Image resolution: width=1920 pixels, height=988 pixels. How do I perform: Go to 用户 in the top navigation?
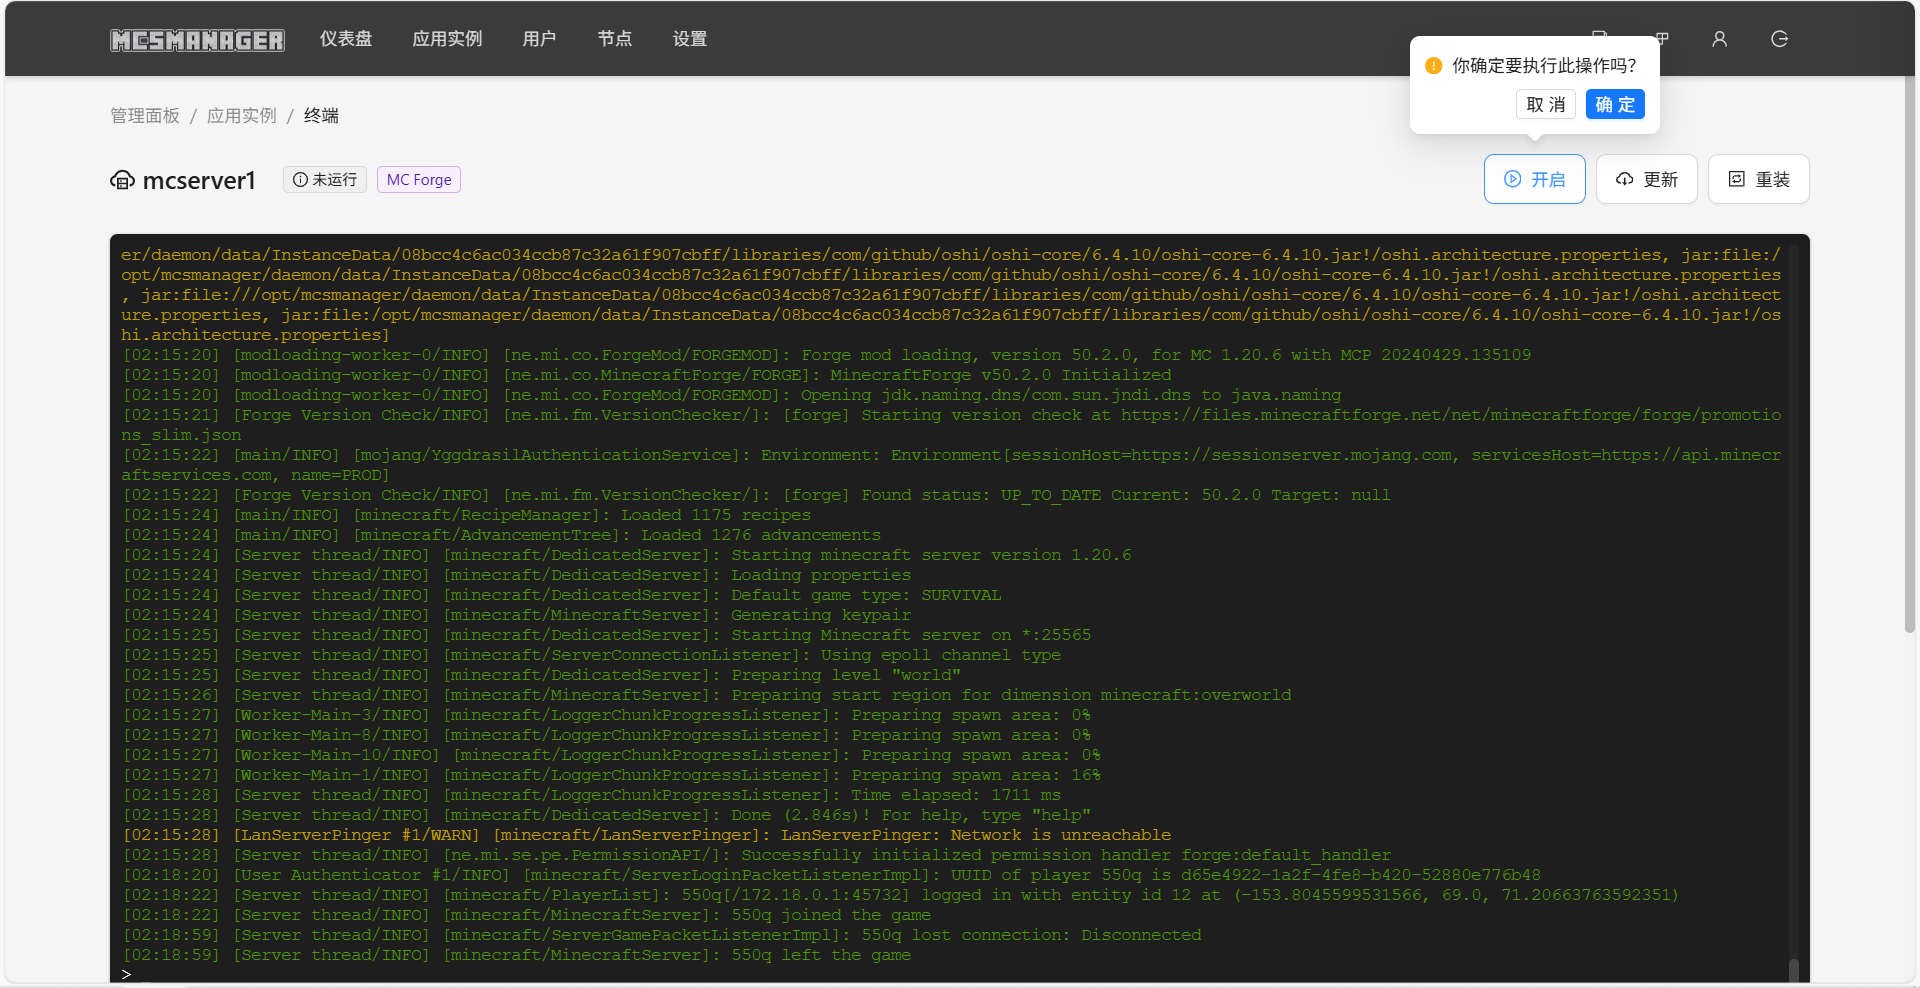coord(539,39)
